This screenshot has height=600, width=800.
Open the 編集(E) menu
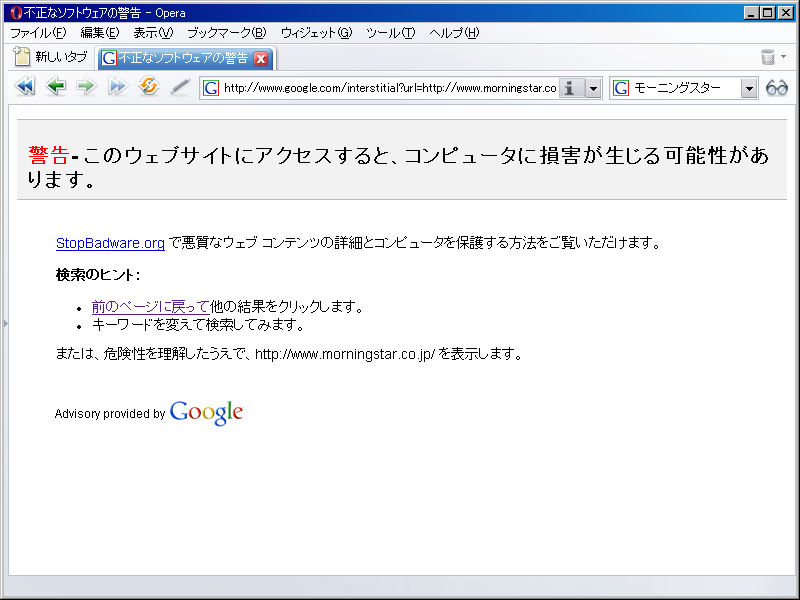click(99, 33)
